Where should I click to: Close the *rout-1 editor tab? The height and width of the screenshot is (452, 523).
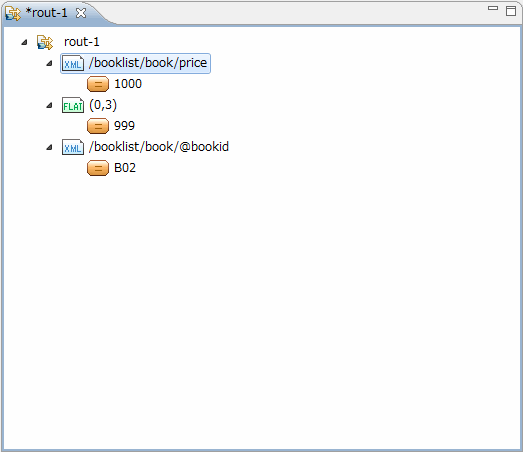click(x=81, y=13)
